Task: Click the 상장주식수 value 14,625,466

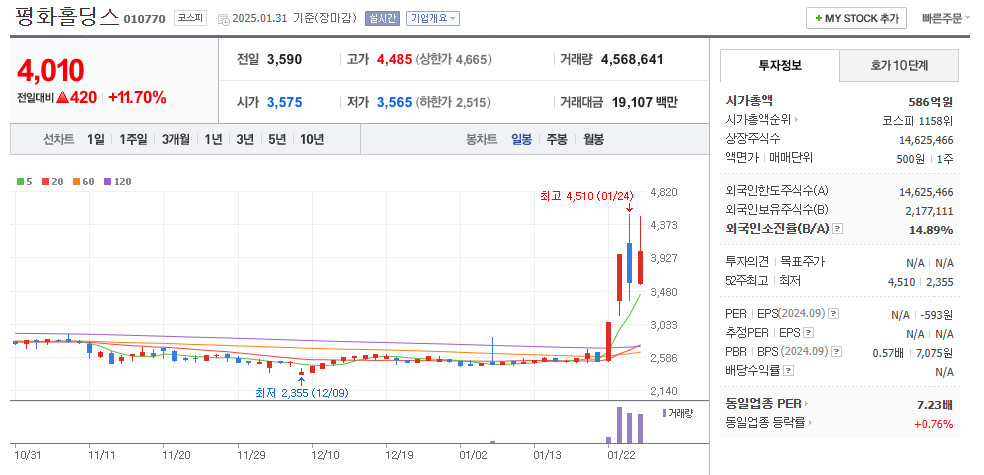Action: pos(926,141)
